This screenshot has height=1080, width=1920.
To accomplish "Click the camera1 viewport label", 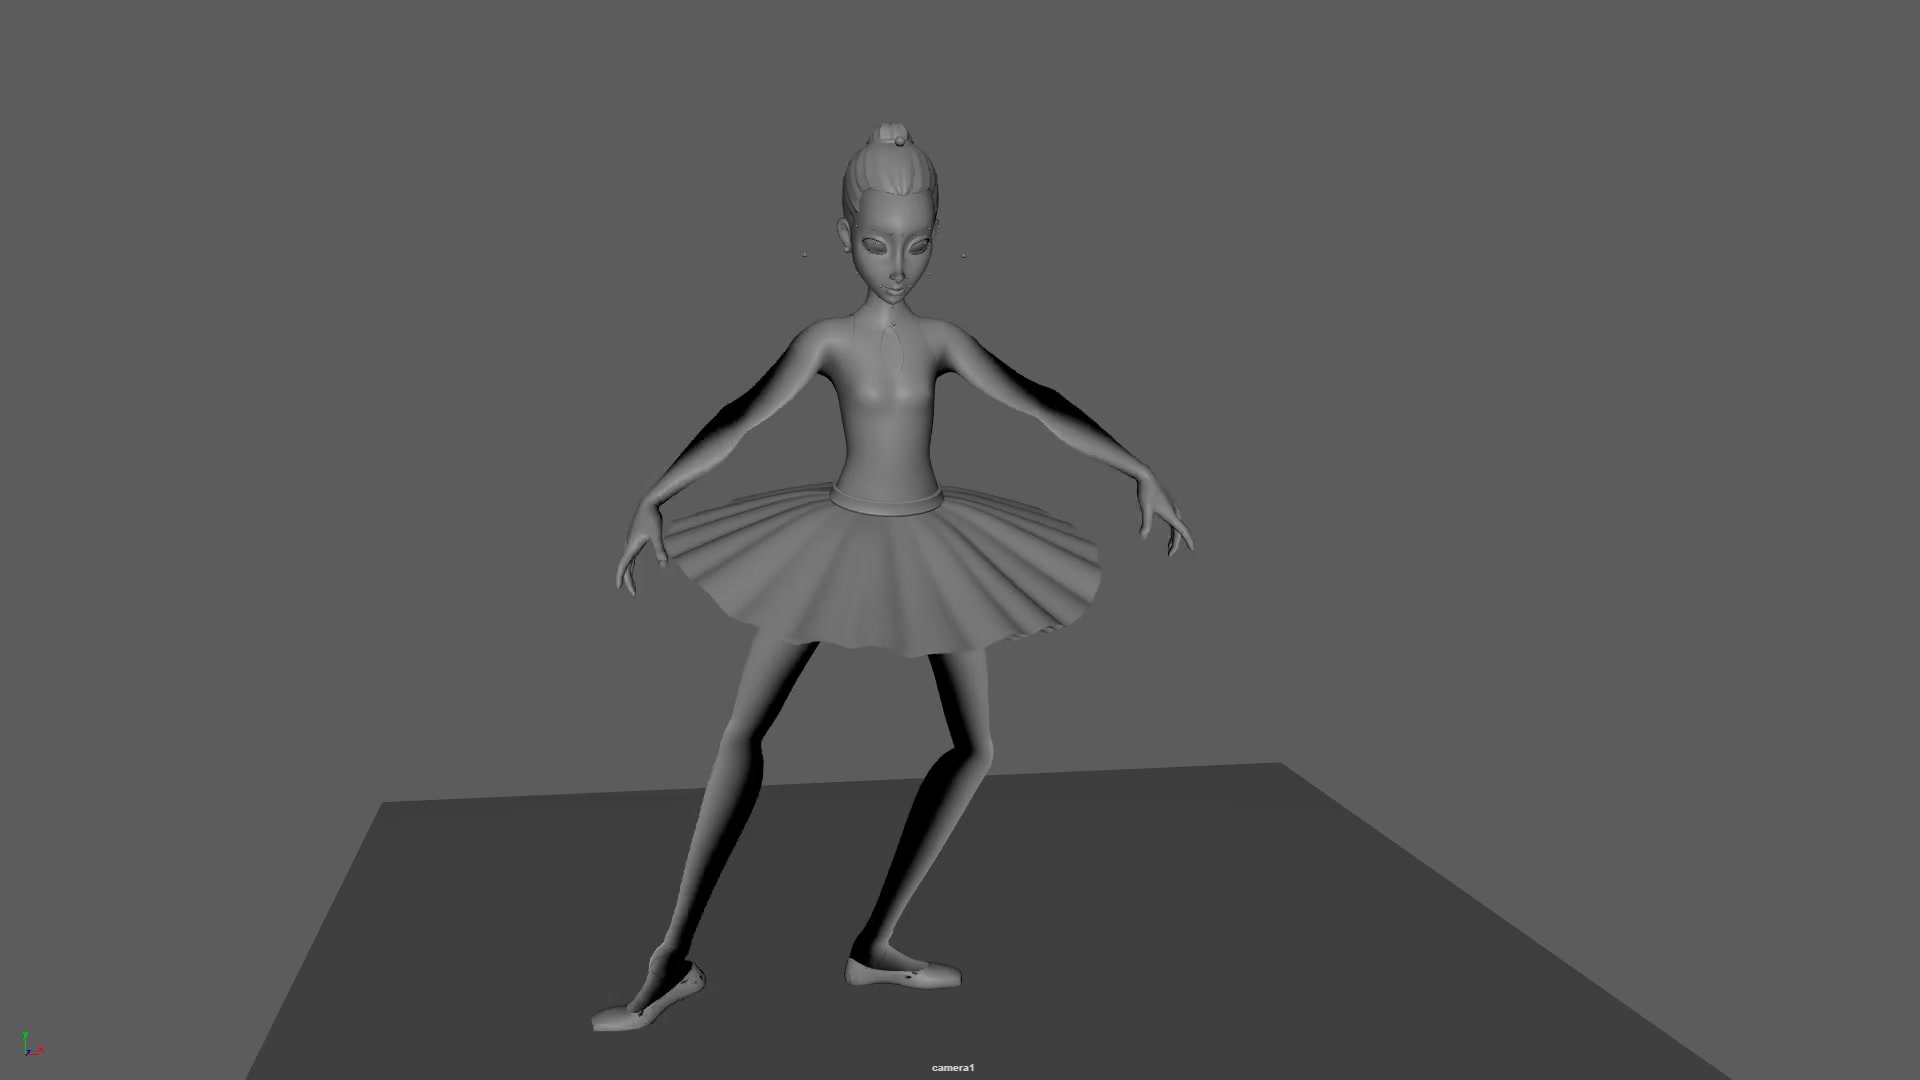I will coord(952,1068).
